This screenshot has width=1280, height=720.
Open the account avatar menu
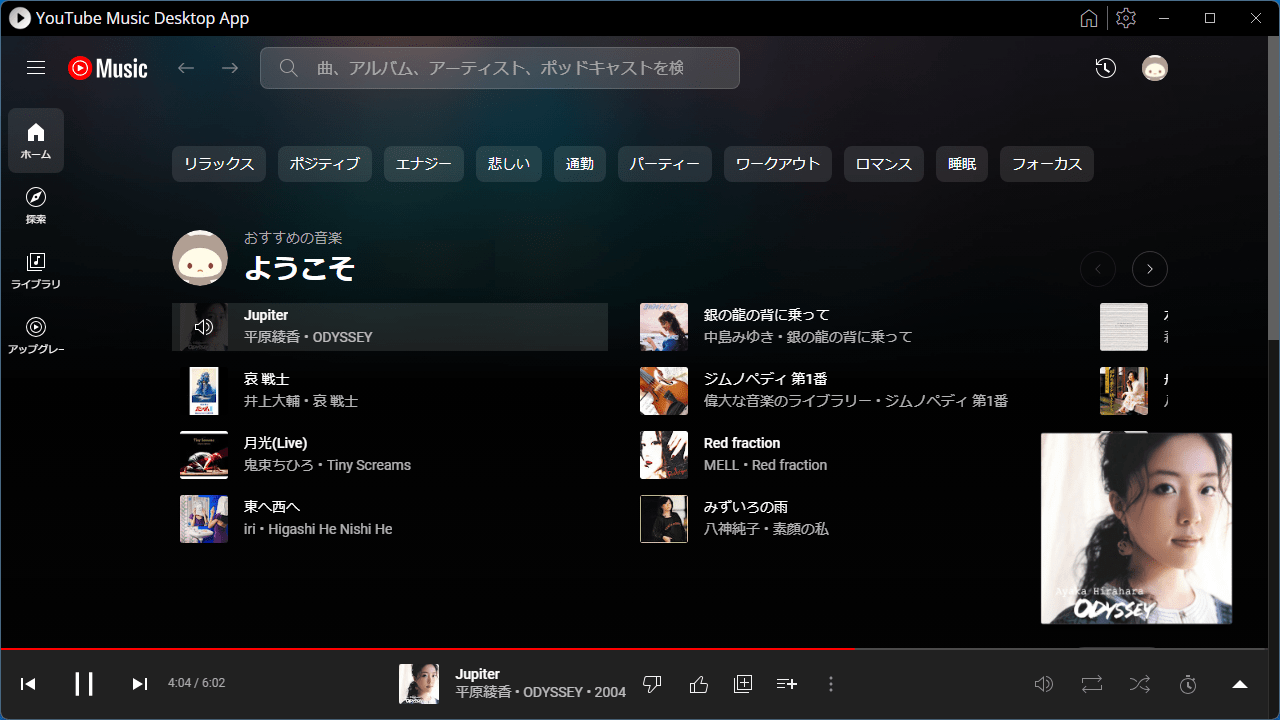coord(1155,68)
